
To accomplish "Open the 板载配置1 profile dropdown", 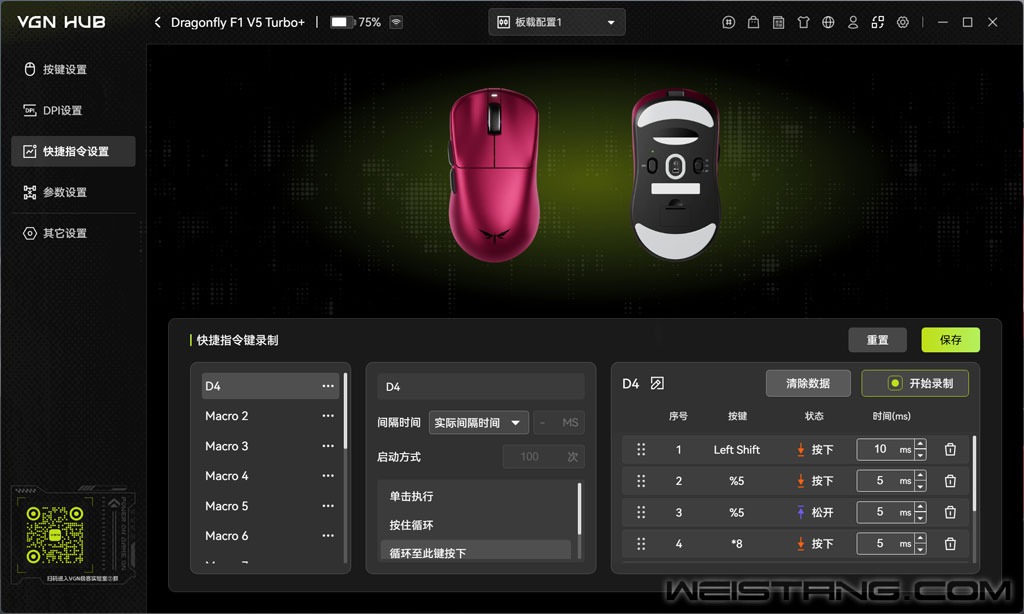I will (556, 22).
